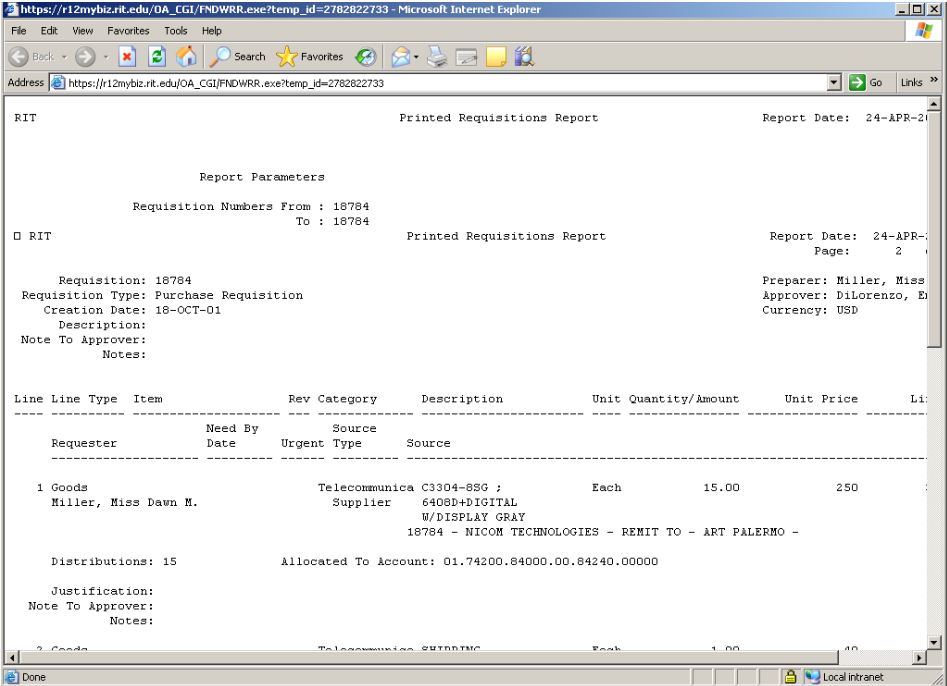Click the Research binoculars icon
947x686 pixels.
[x=524, y=57]
